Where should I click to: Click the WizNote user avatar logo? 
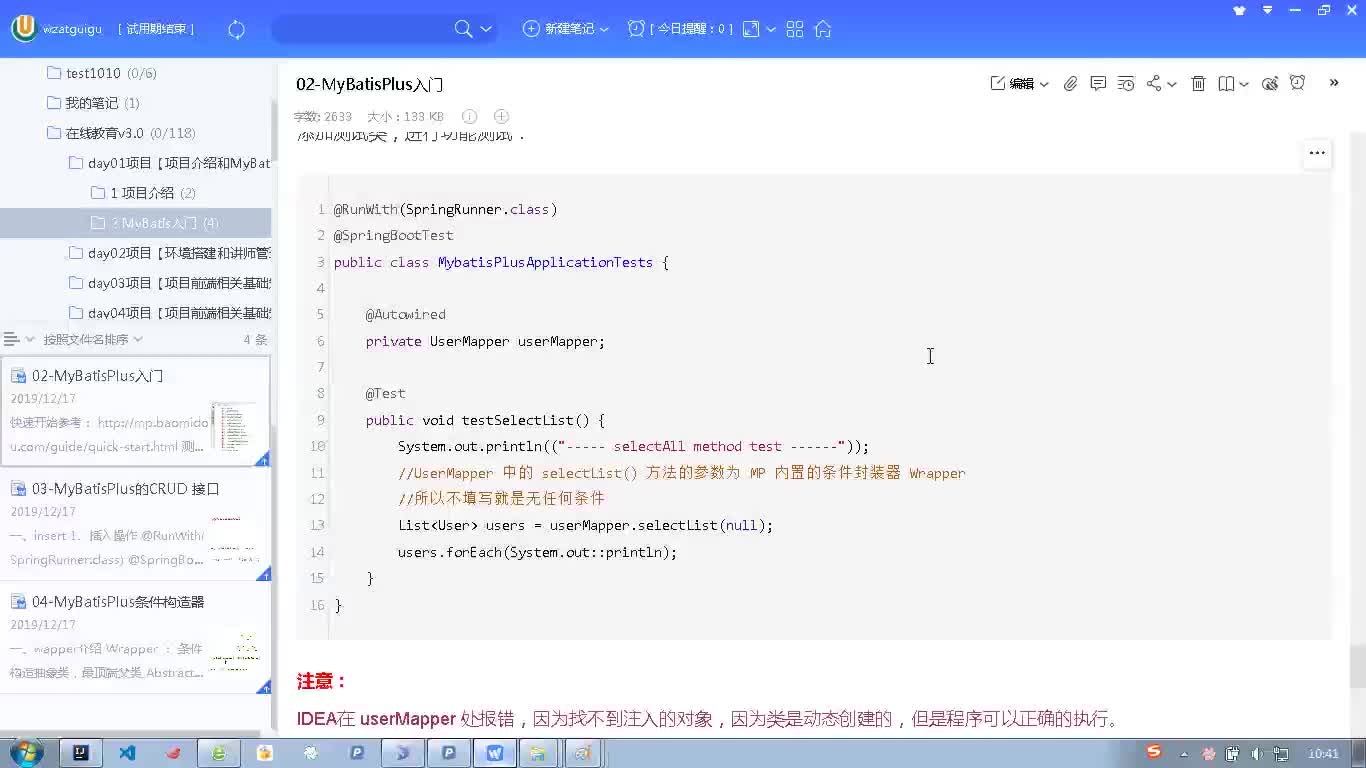24,28
